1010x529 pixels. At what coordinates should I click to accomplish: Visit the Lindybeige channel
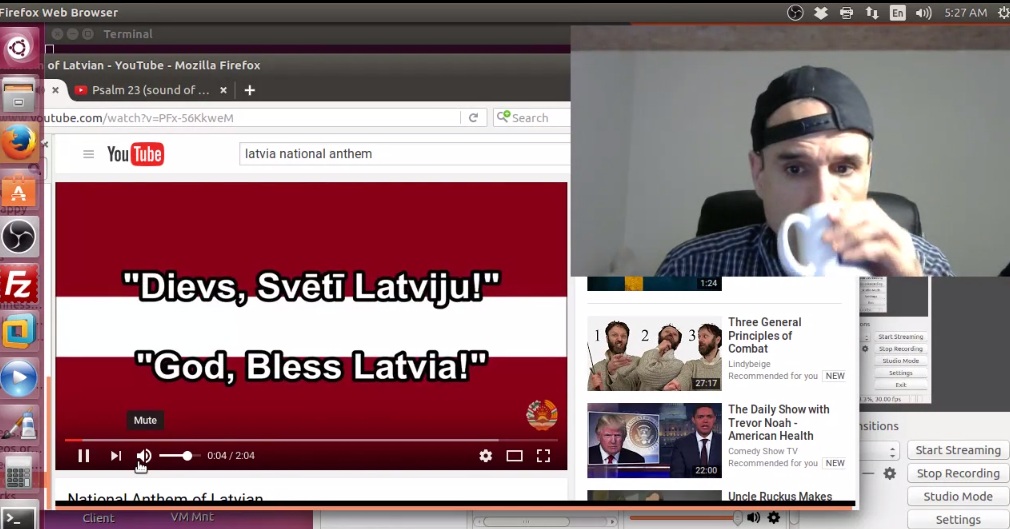[x=749, y=364]
